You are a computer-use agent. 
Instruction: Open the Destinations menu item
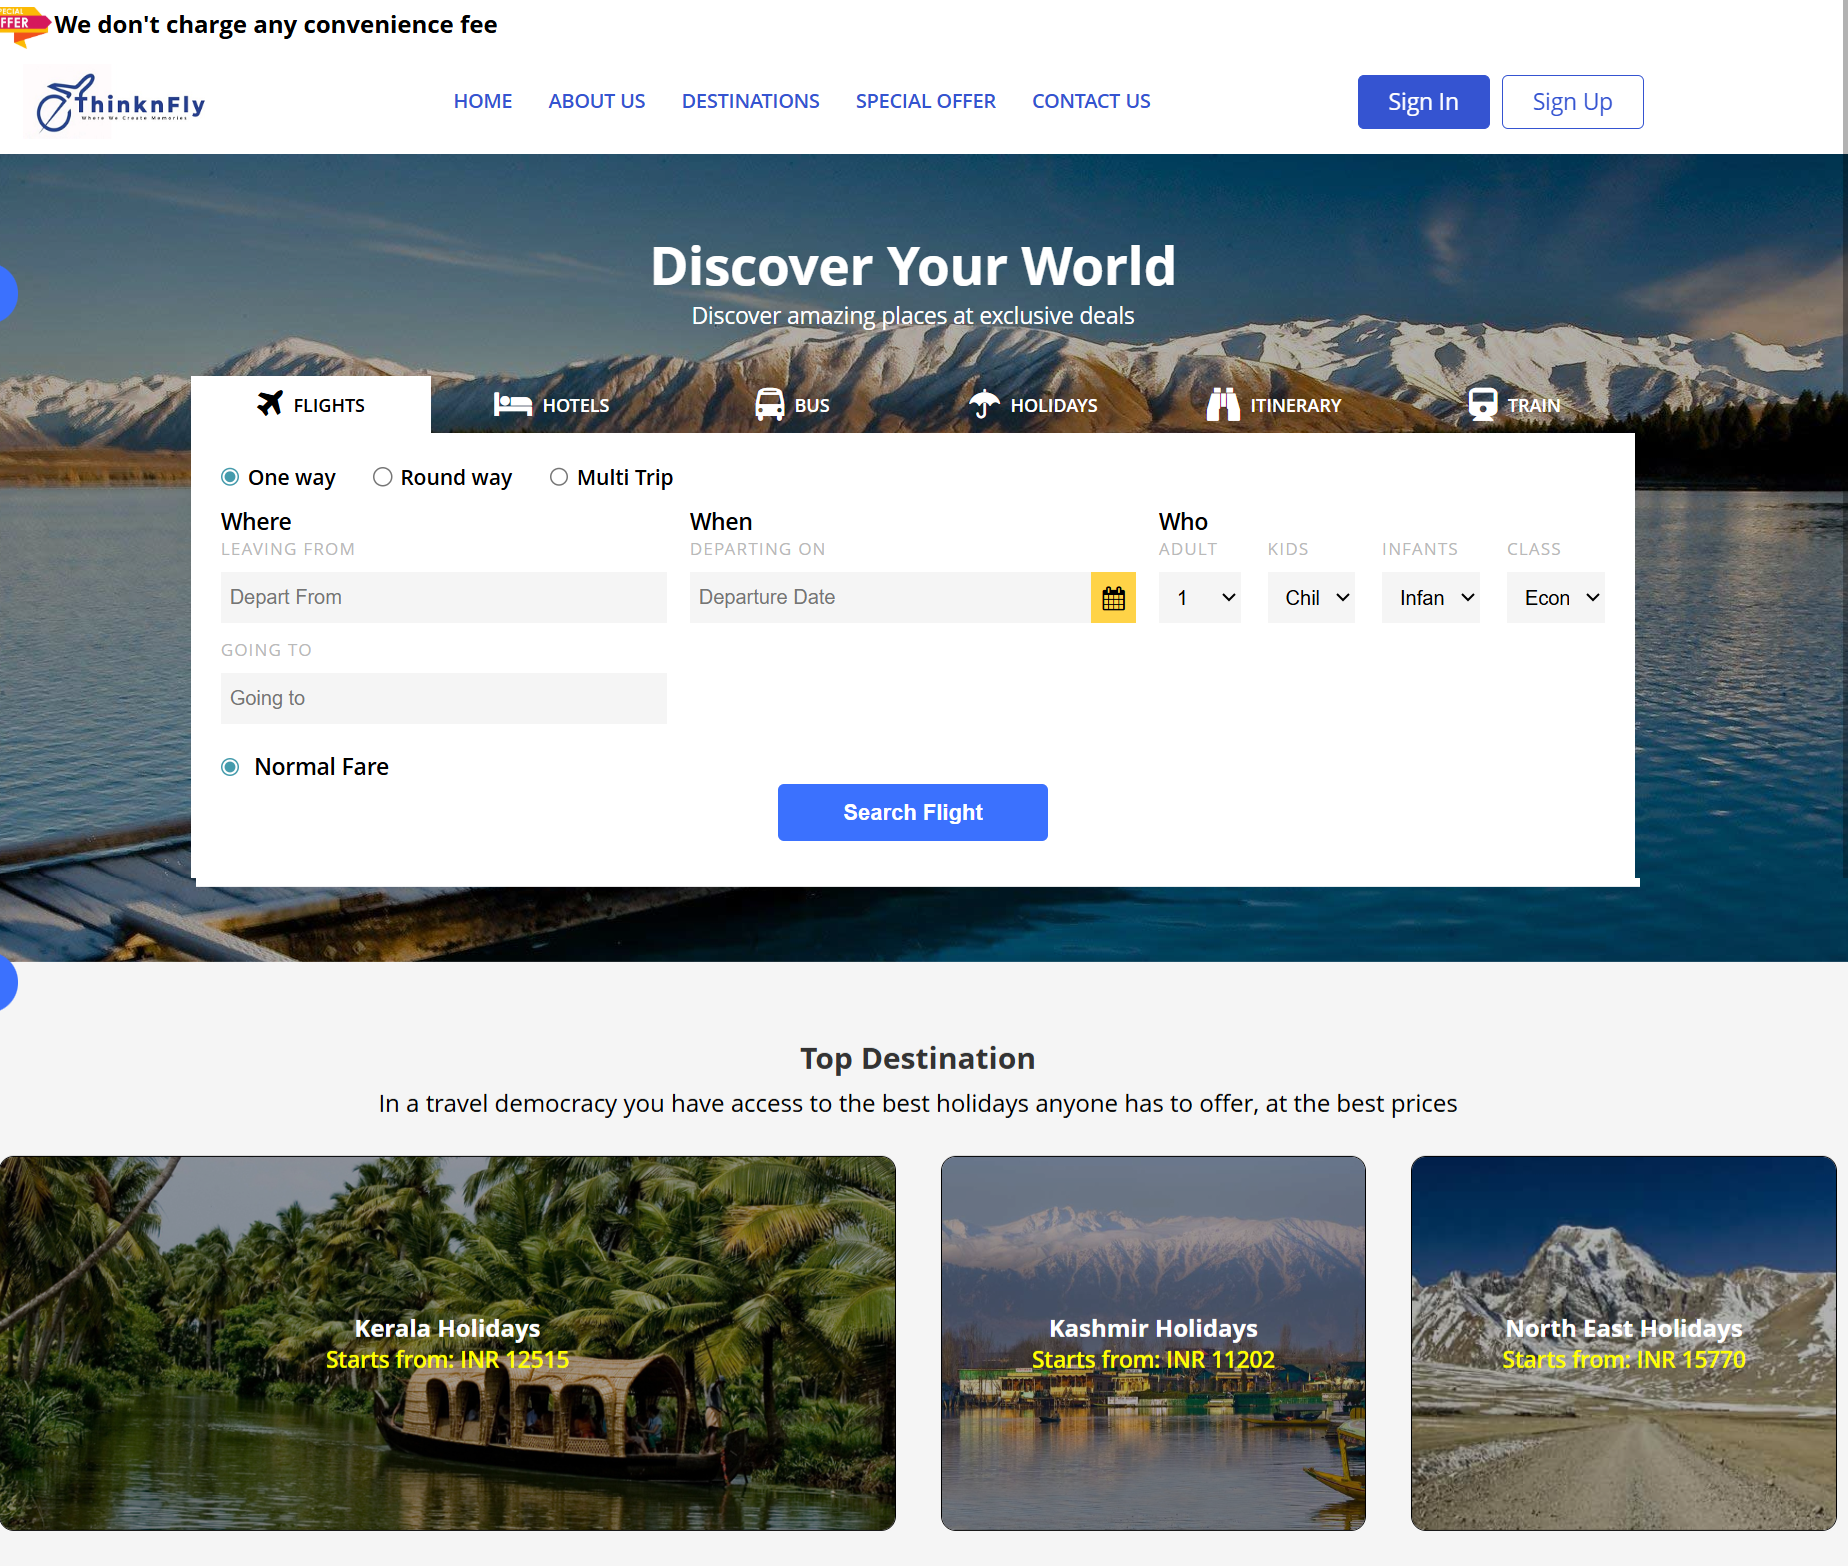click(x=750, y=101)
